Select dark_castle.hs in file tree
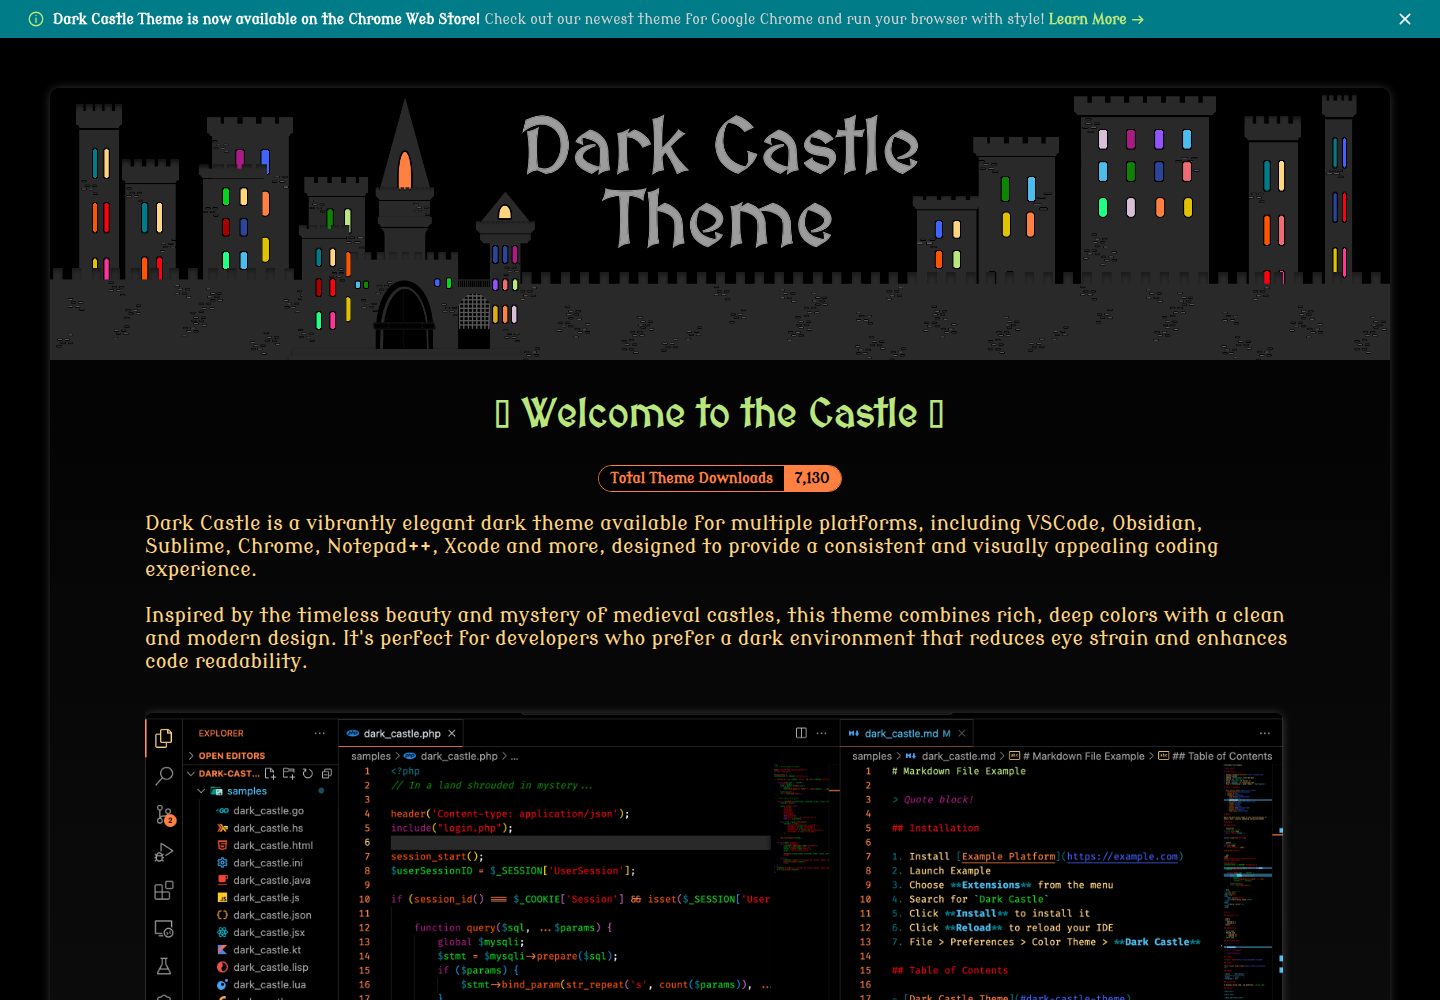1440x1000 pixels. point(268,828)
